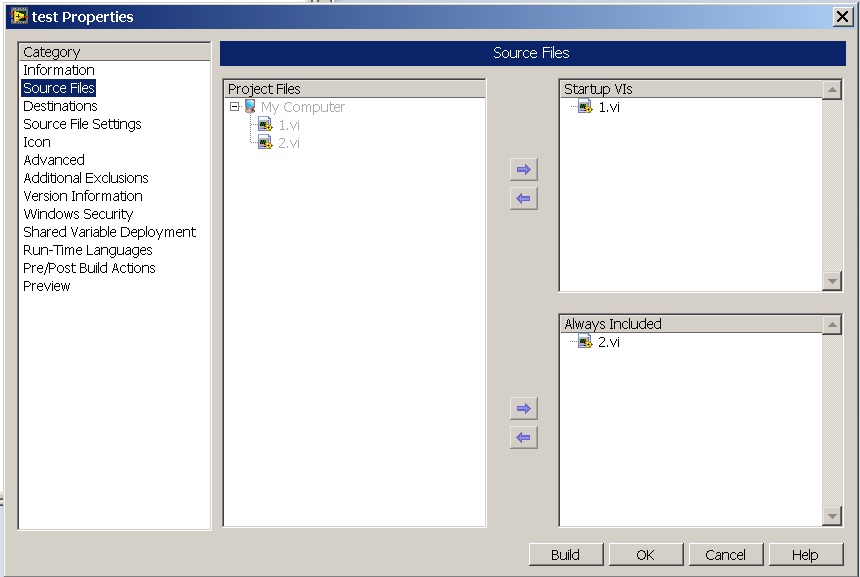This screenshot has height=577, width=860.
Task: Click the Startup VIs scrollbar down arrow
Action: 832,281
